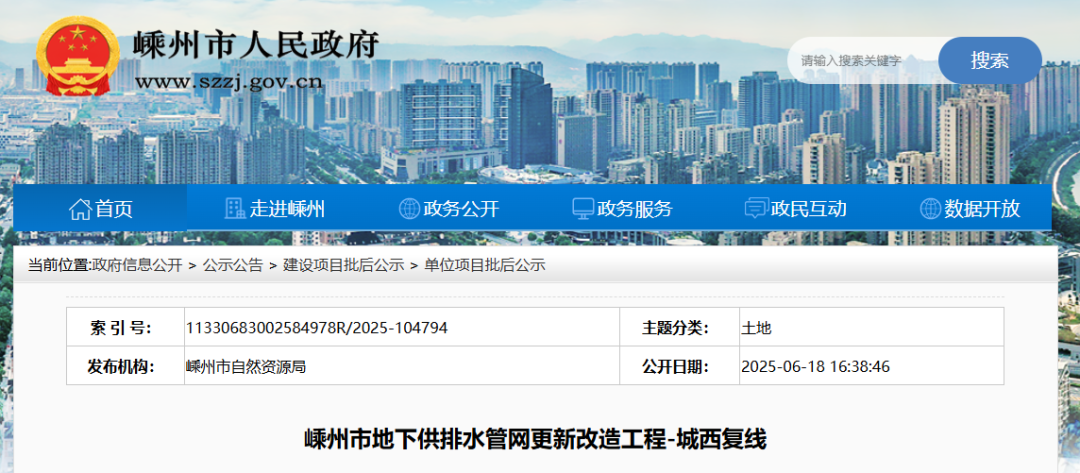Viewport: 1080px width, 473px height.
Task: Click the publisher value 嵊州市自然资源局
Action: 246,366
